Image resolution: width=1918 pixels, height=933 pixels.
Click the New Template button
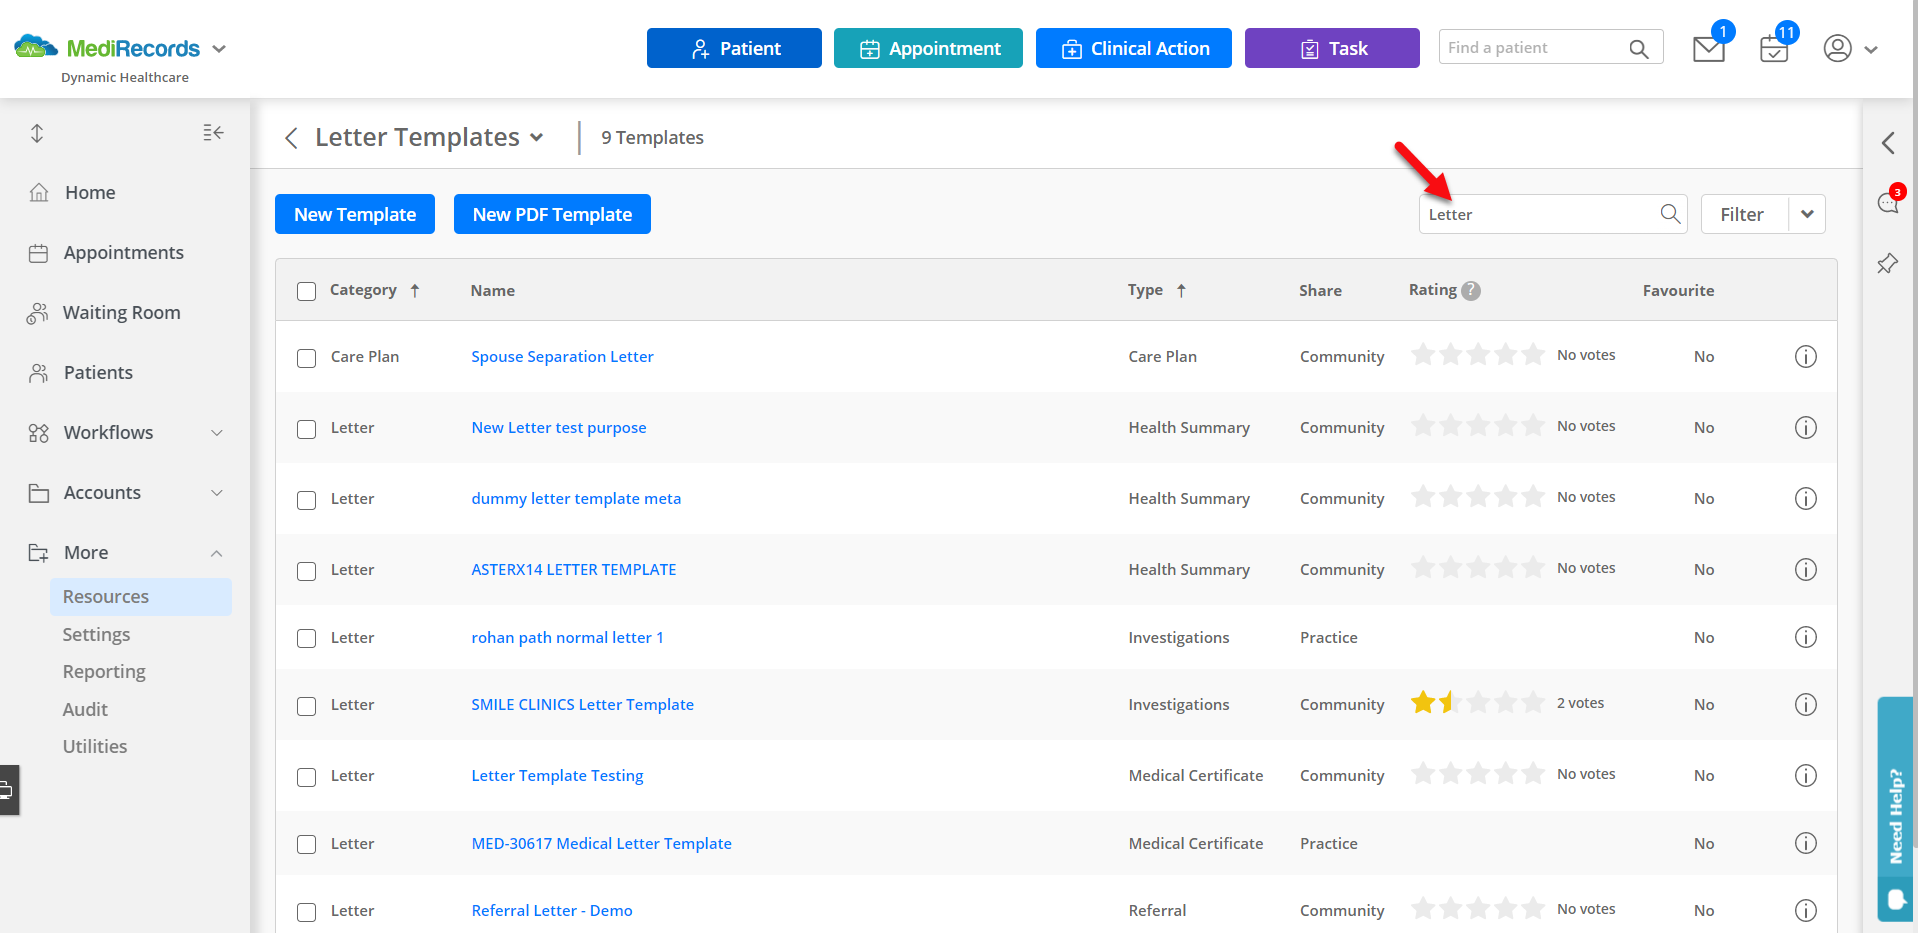click(x=355, y=214)
